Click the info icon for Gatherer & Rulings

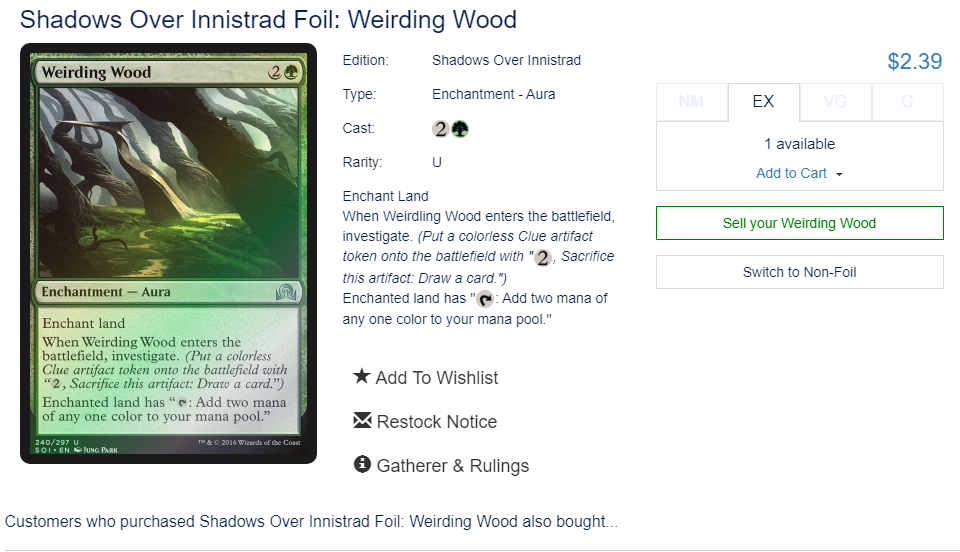(x=362, y=464)
